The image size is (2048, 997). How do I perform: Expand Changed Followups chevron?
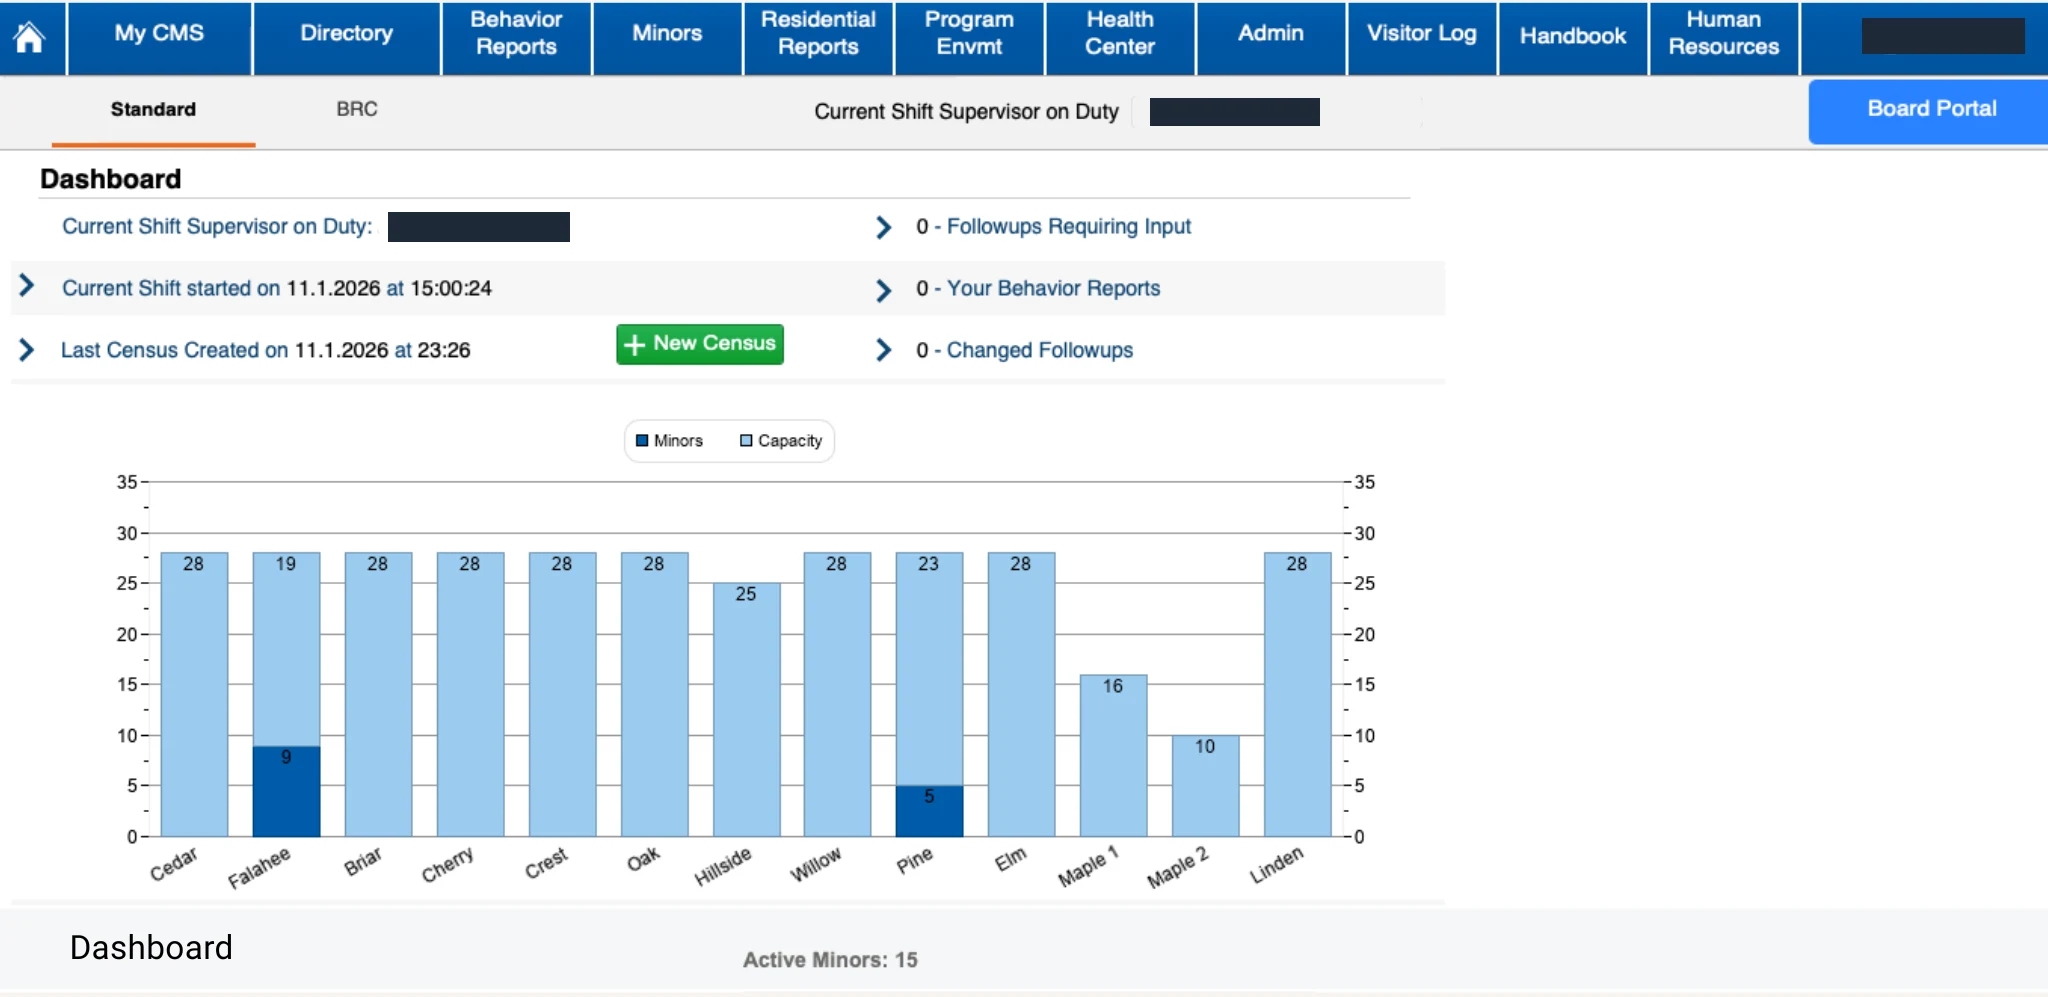point(883,350)
